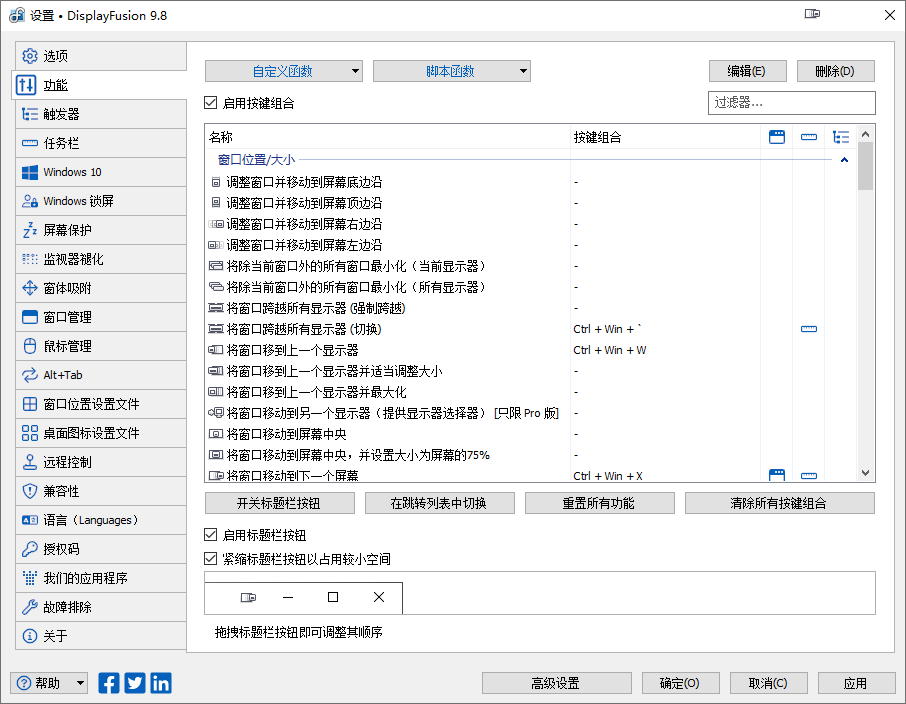Click the 取消(C) button
This screenshot has height=704, width=906.
coord(769,683)
